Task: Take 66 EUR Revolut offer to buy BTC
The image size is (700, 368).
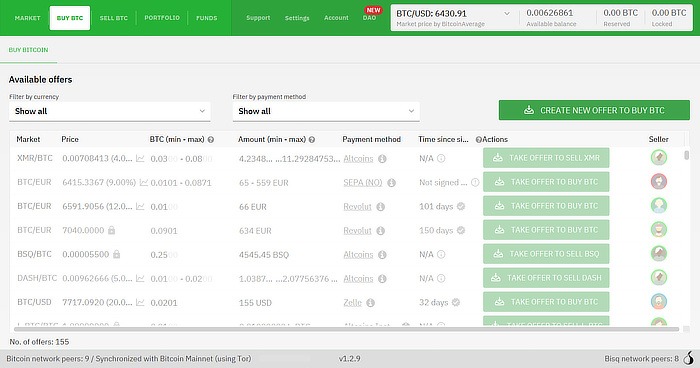Action: [546, 206]
